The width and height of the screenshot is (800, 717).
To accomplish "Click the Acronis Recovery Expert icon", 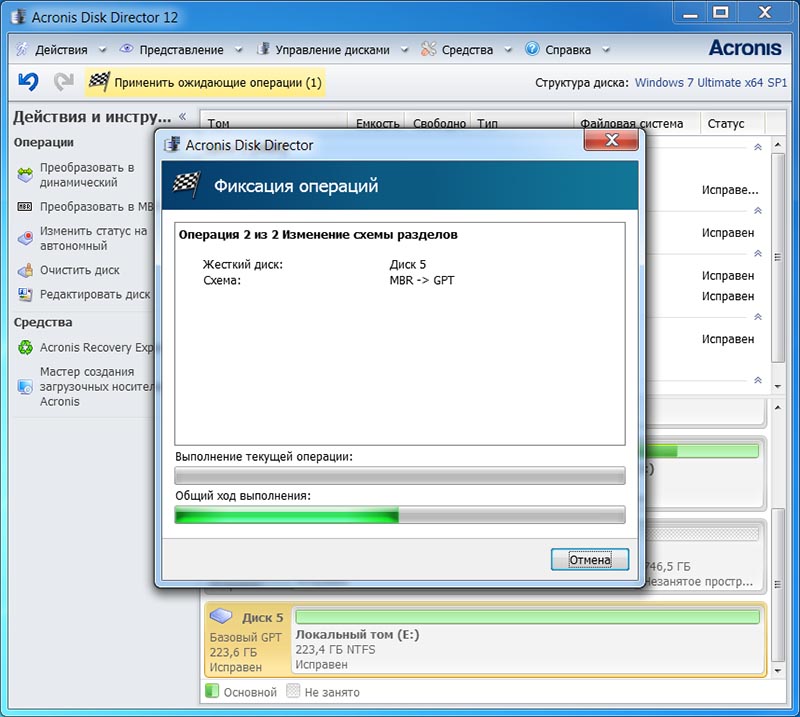I will tap(25, 348).
